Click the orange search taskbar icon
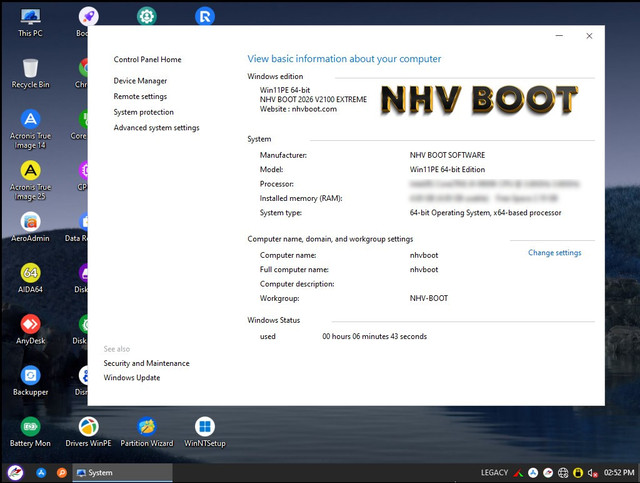Image resolution: width=640 pixels, height=483 pixels. [x=62, y=473]
